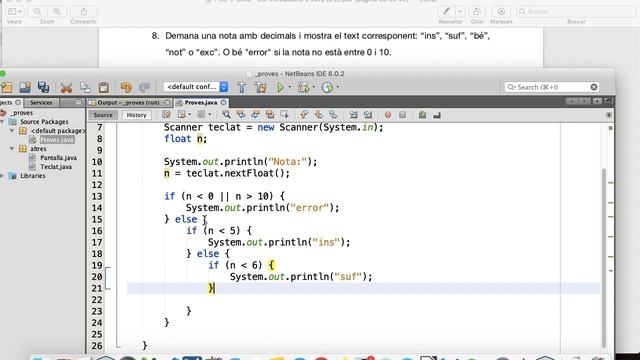Click the Redo arrow icon
Image resolution: width=640 pixels, height=360 pixels.
pos(144,87)
